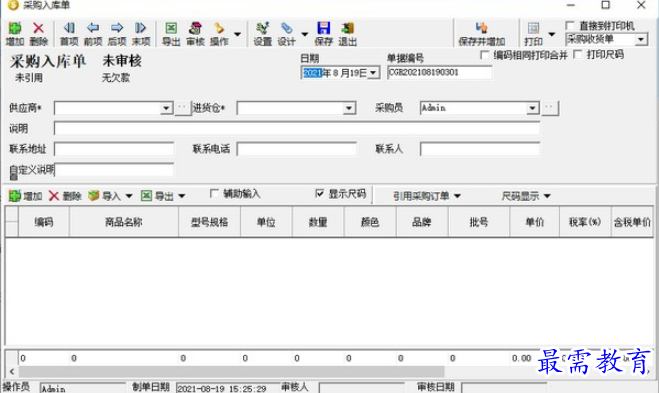Click the 含税单价 column header

(632, 222)
